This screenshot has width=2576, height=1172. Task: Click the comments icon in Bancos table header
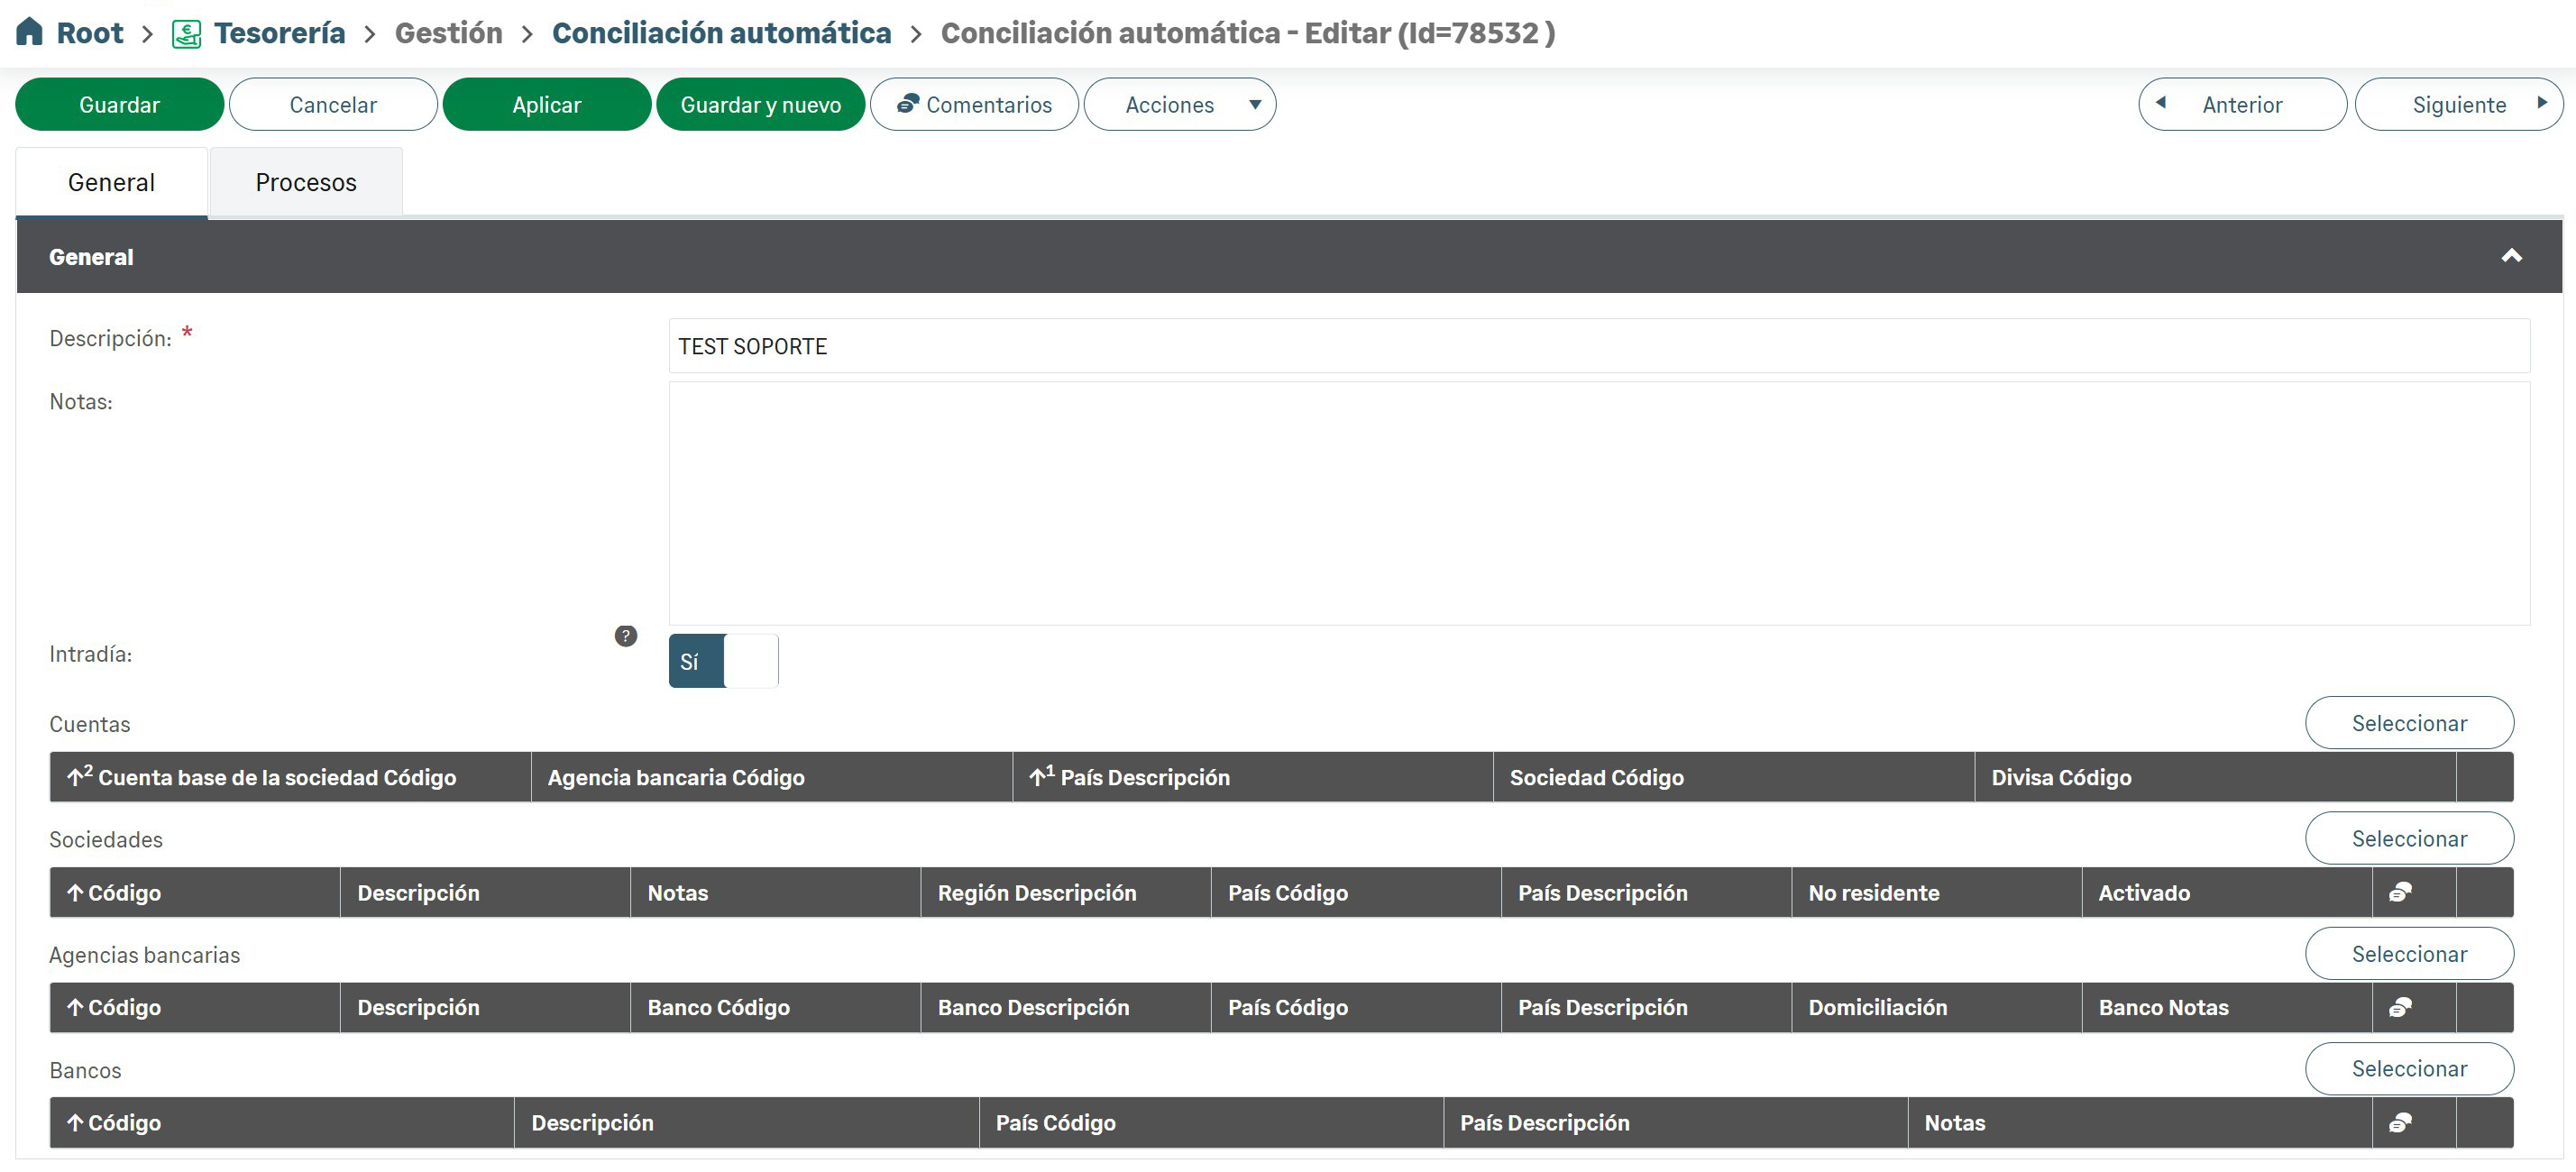2400,1123
